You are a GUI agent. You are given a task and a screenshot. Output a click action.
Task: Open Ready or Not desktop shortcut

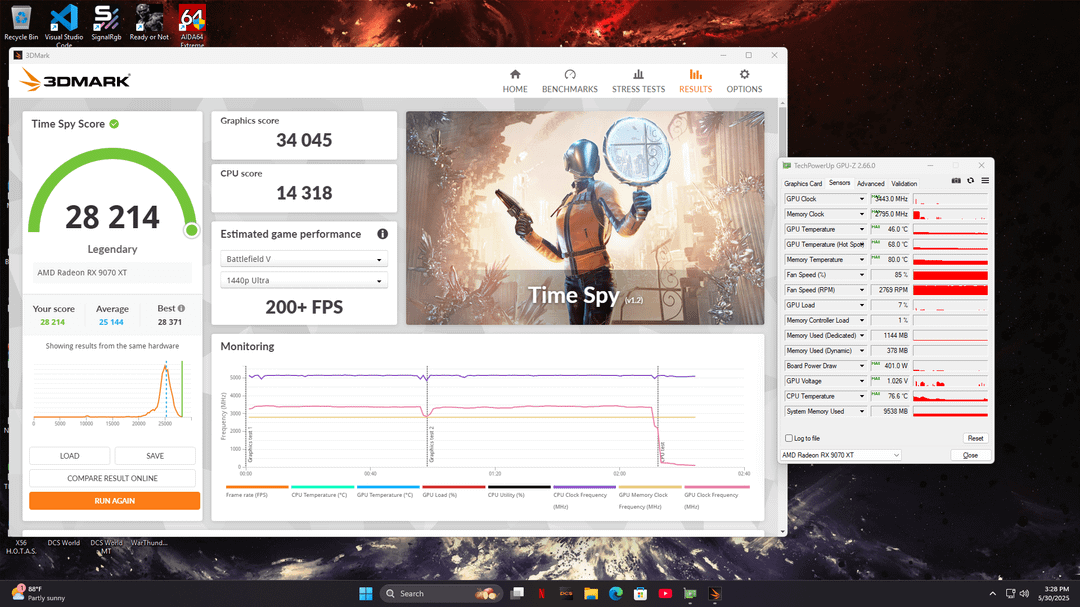click(x=149, y=22)
